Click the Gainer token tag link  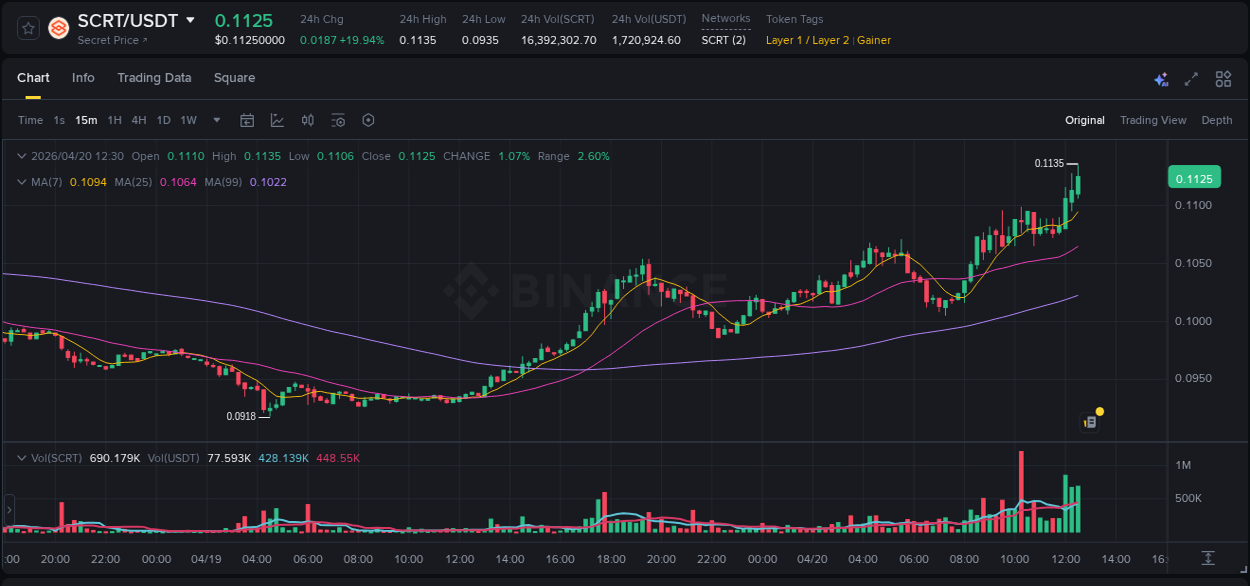click(x=874, y=40)
